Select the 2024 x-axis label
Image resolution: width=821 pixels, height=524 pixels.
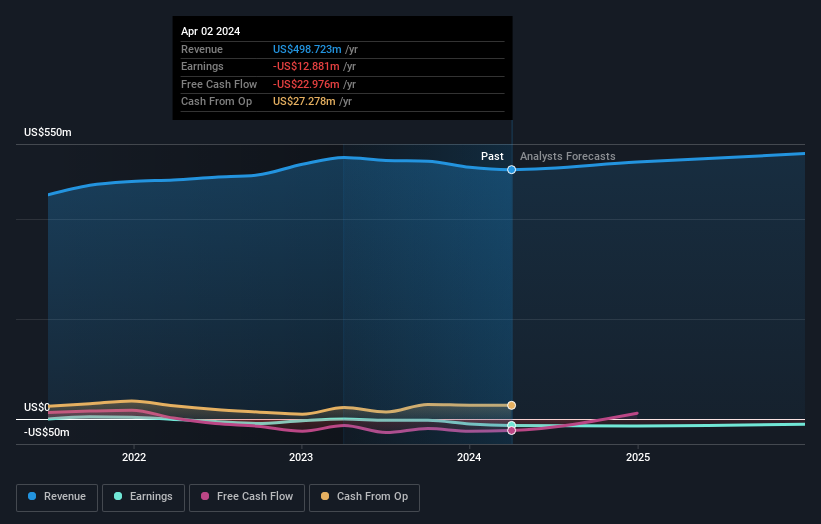tap(469, 457)
